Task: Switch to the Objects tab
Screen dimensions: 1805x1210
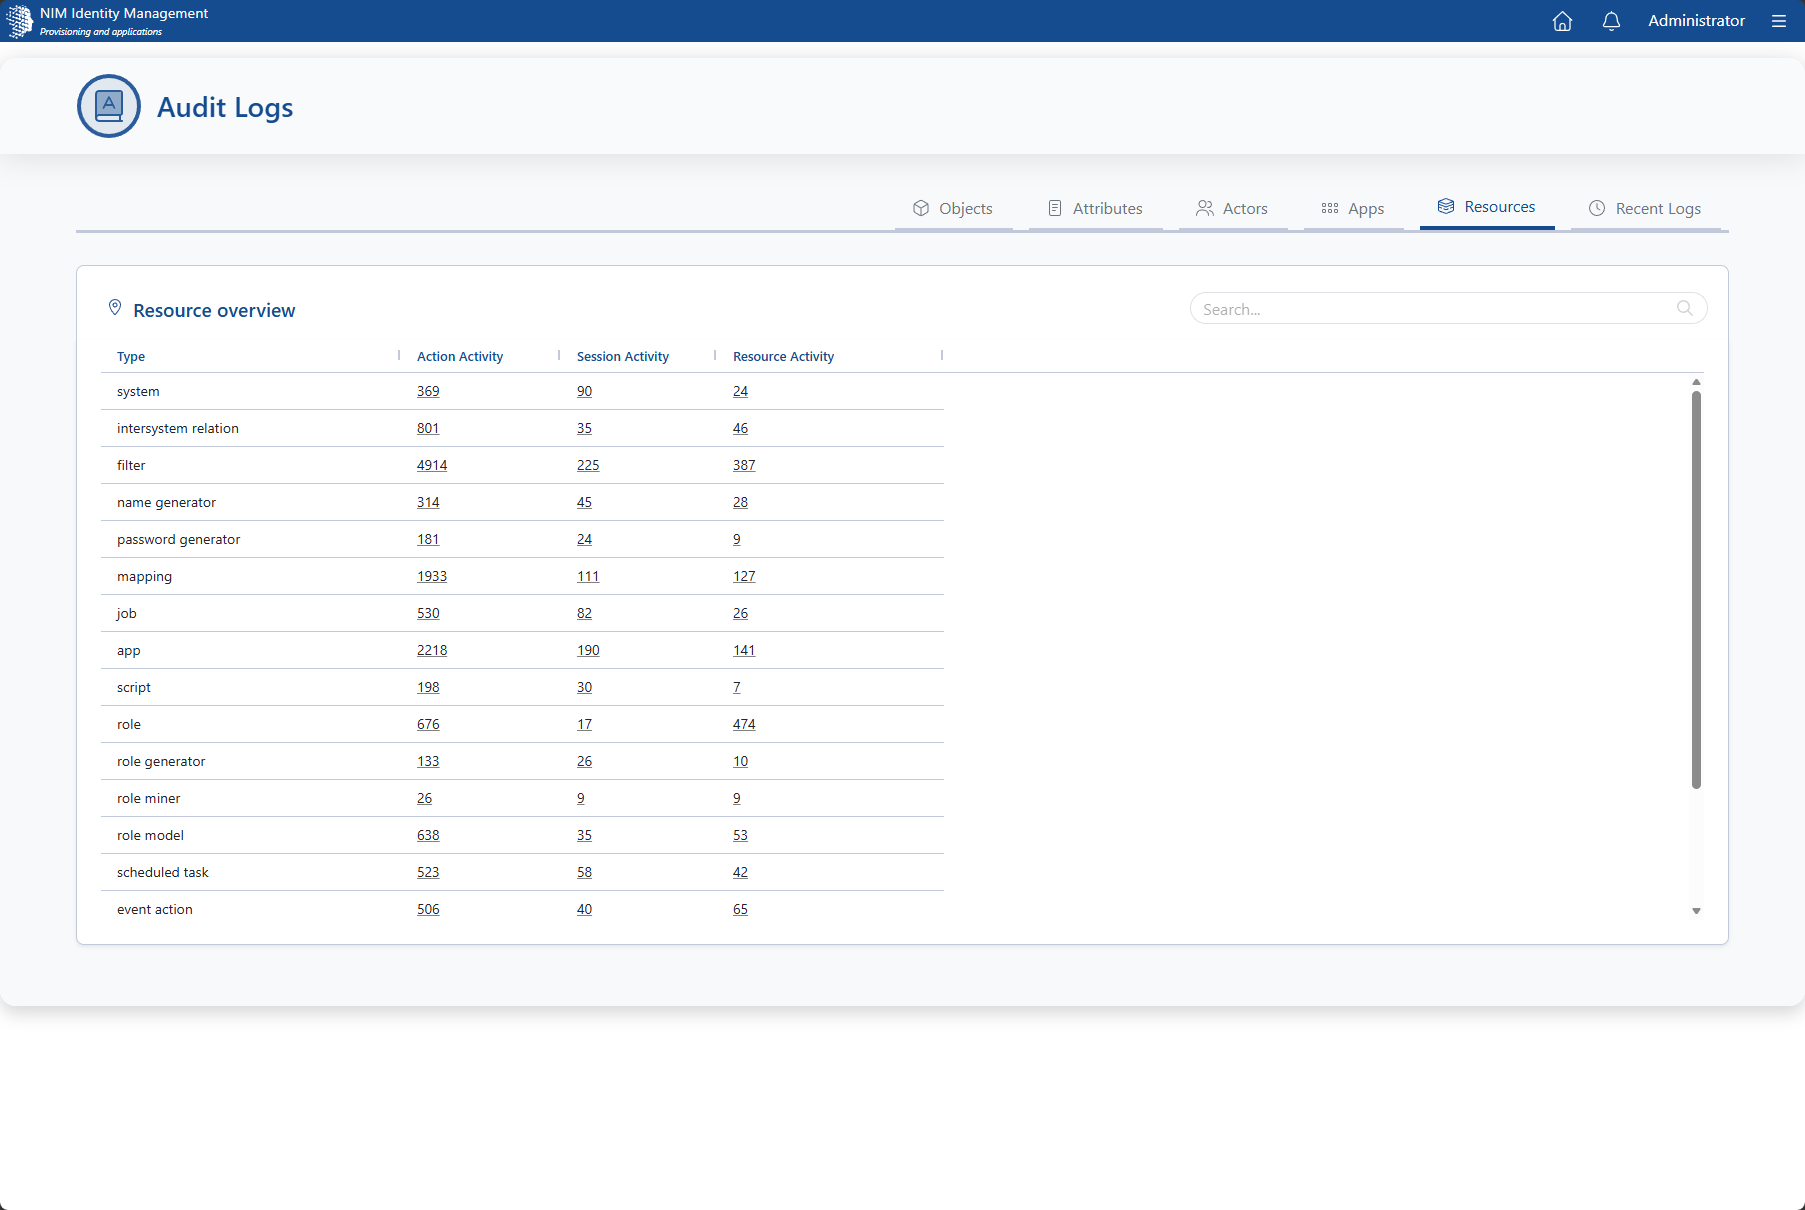Action: [x=953, y=208]
